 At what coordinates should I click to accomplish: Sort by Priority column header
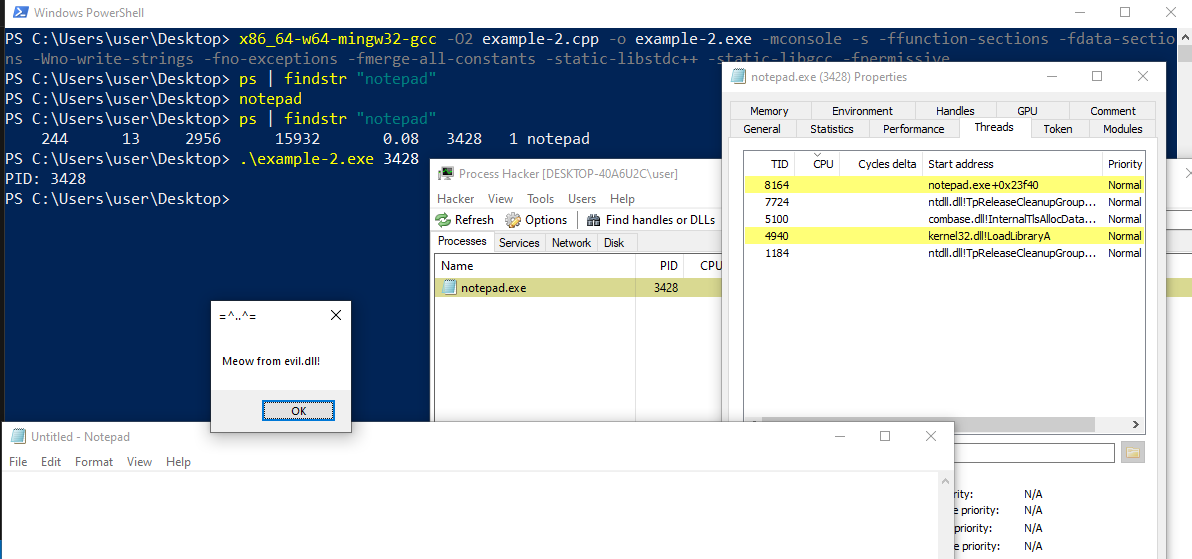pyautogui.click(x=1124, y=164)
